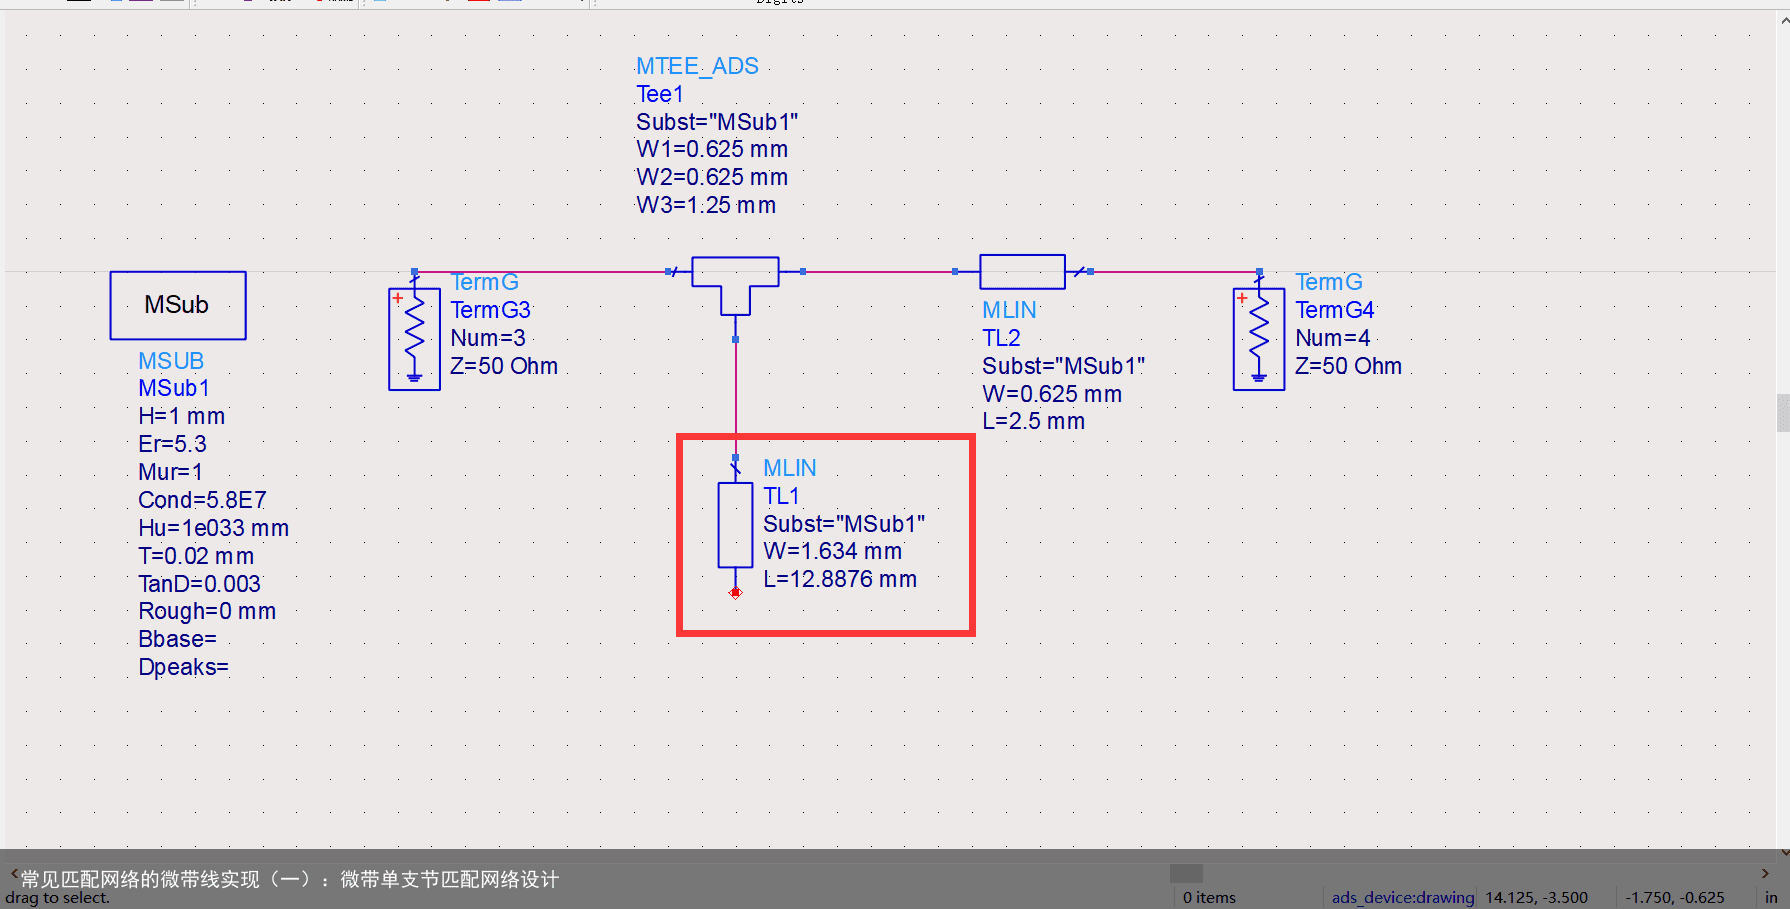The image size is (1790, 909).
Task: Edit TermG3 Z=50 Ohm impedance
Action: point(504,366)
